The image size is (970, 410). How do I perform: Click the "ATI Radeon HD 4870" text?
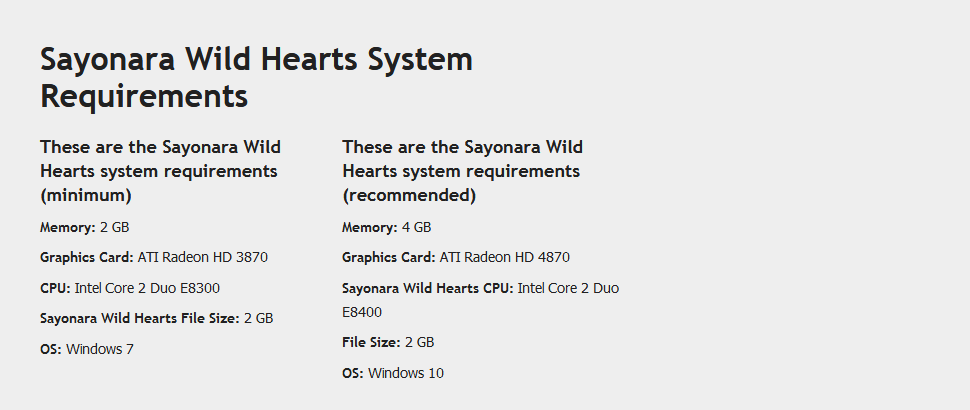(x=504, y=257)
